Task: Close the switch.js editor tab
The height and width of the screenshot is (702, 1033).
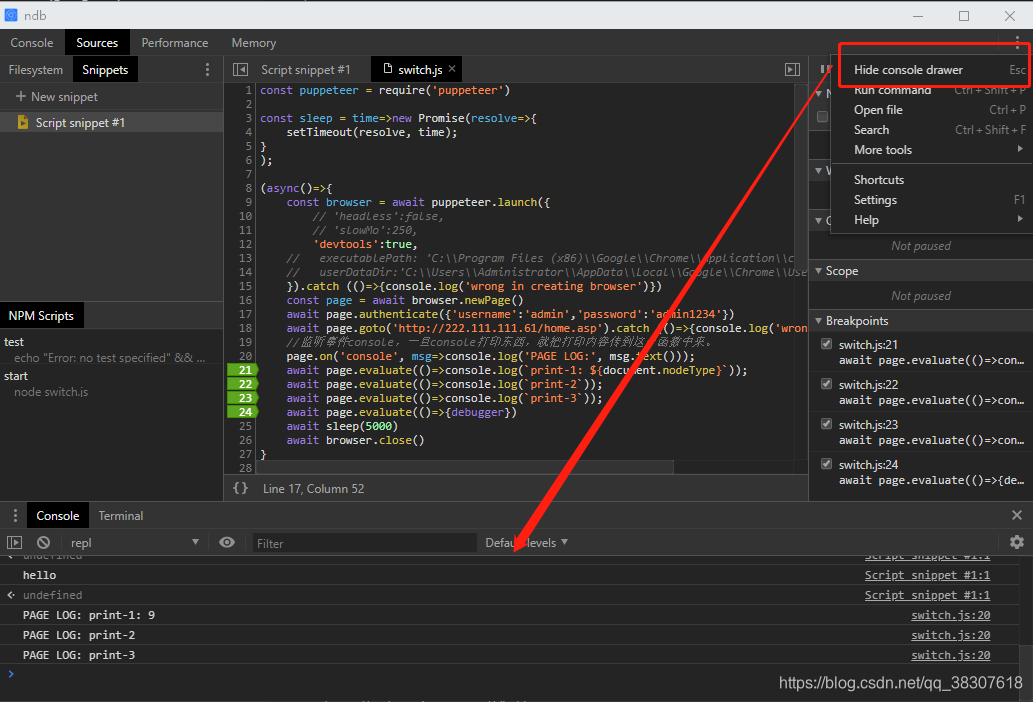Action: tap(452, 68)
